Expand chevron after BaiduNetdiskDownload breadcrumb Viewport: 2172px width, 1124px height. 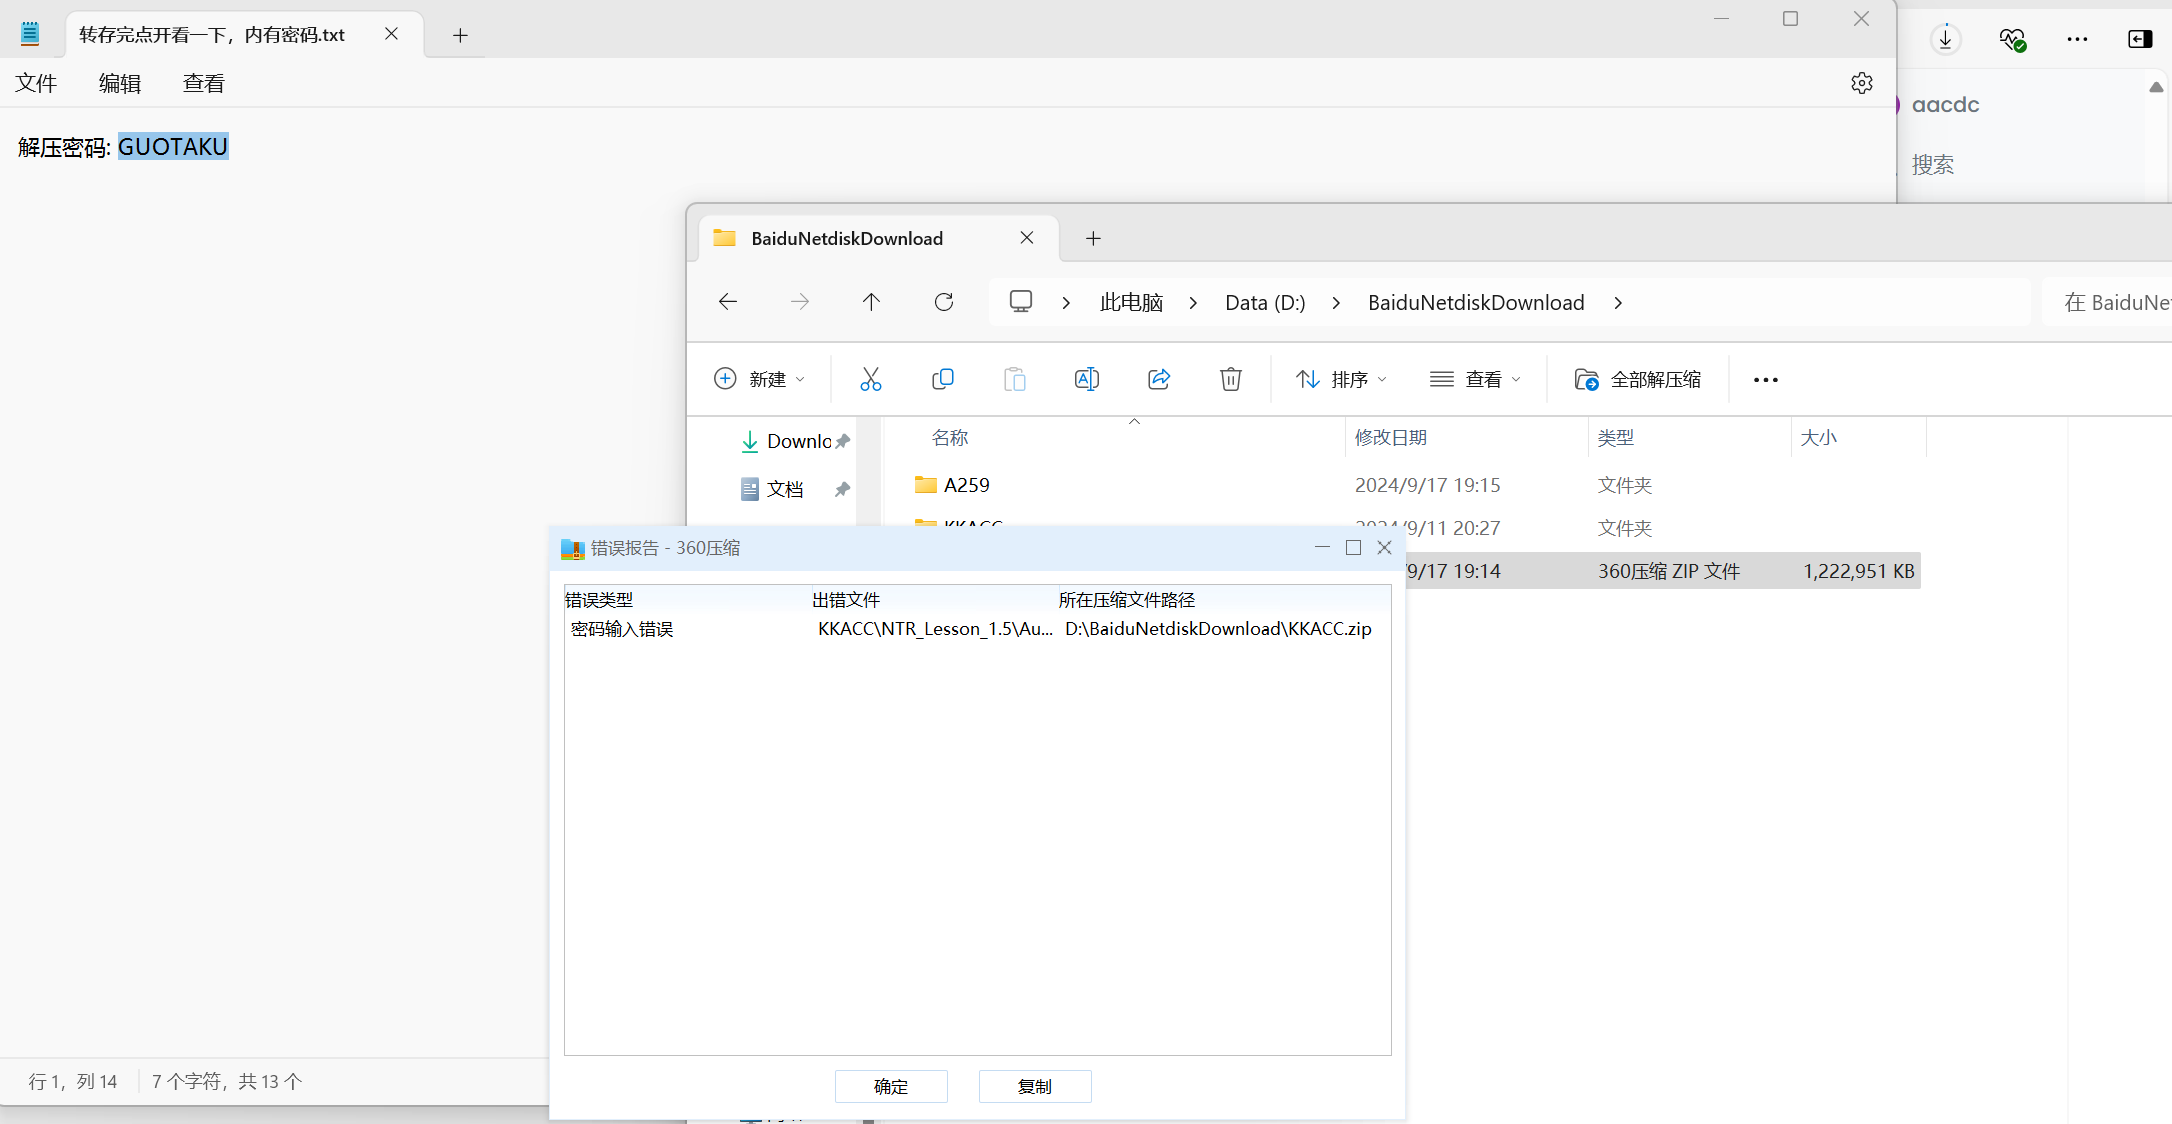tap(1618, 302)
